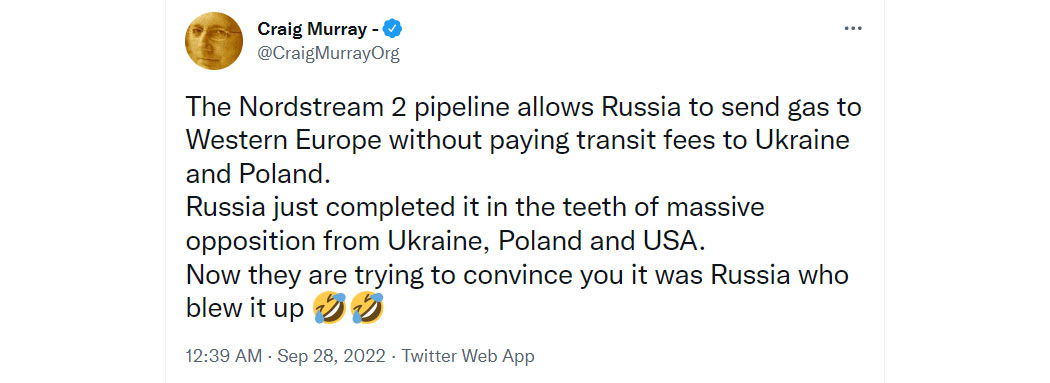Viewport: 1050px width, 383px height.
Task: Click the blue verified badge
Action: (394, 29)
